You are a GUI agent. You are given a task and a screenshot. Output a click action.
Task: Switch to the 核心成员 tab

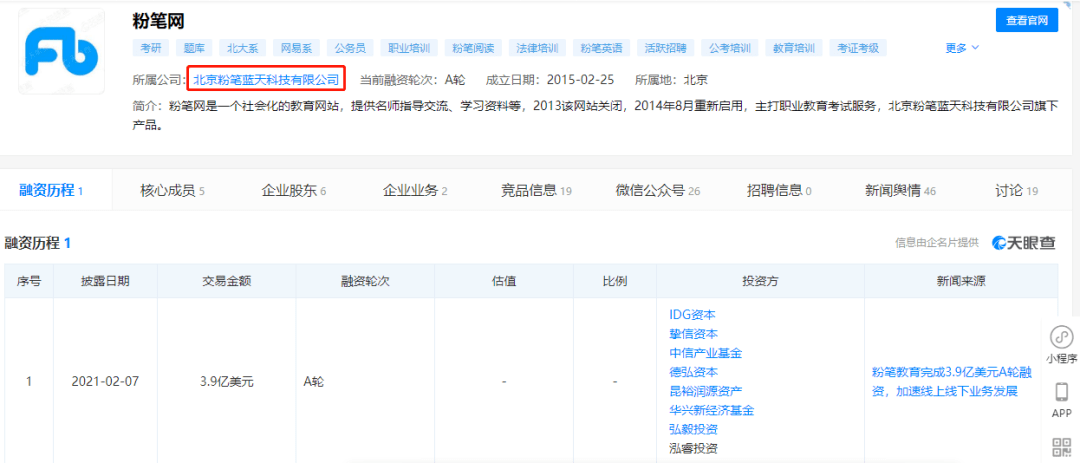172,190
